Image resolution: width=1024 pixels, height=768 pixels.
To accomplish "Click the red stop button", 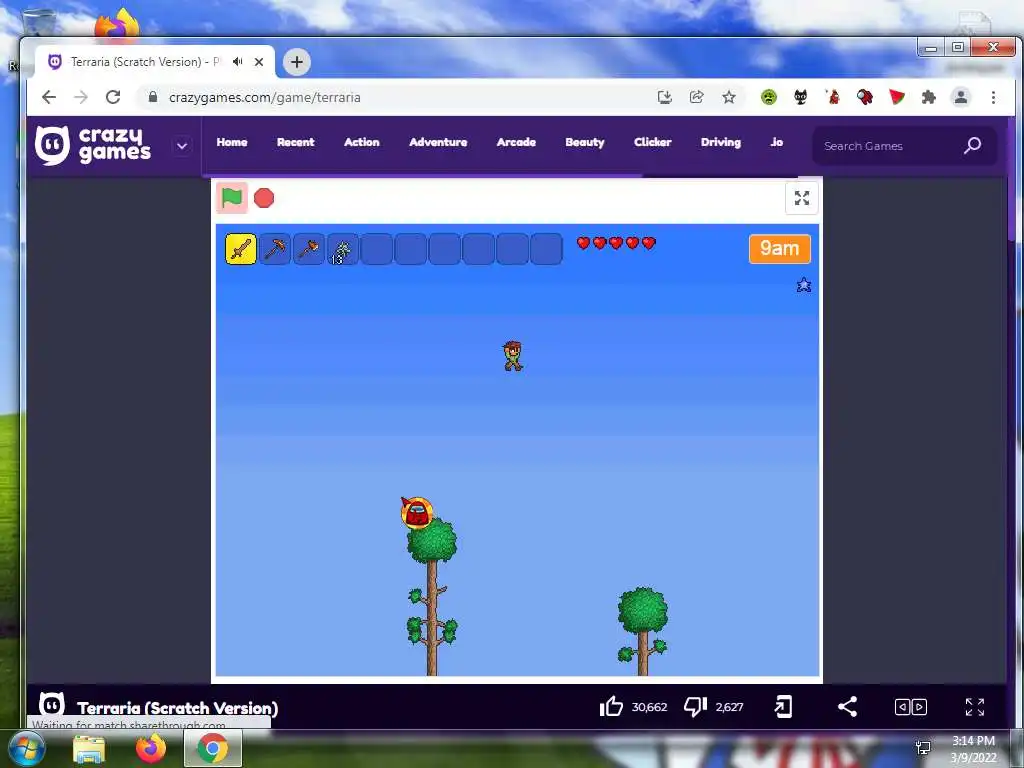I will point(264,198).
